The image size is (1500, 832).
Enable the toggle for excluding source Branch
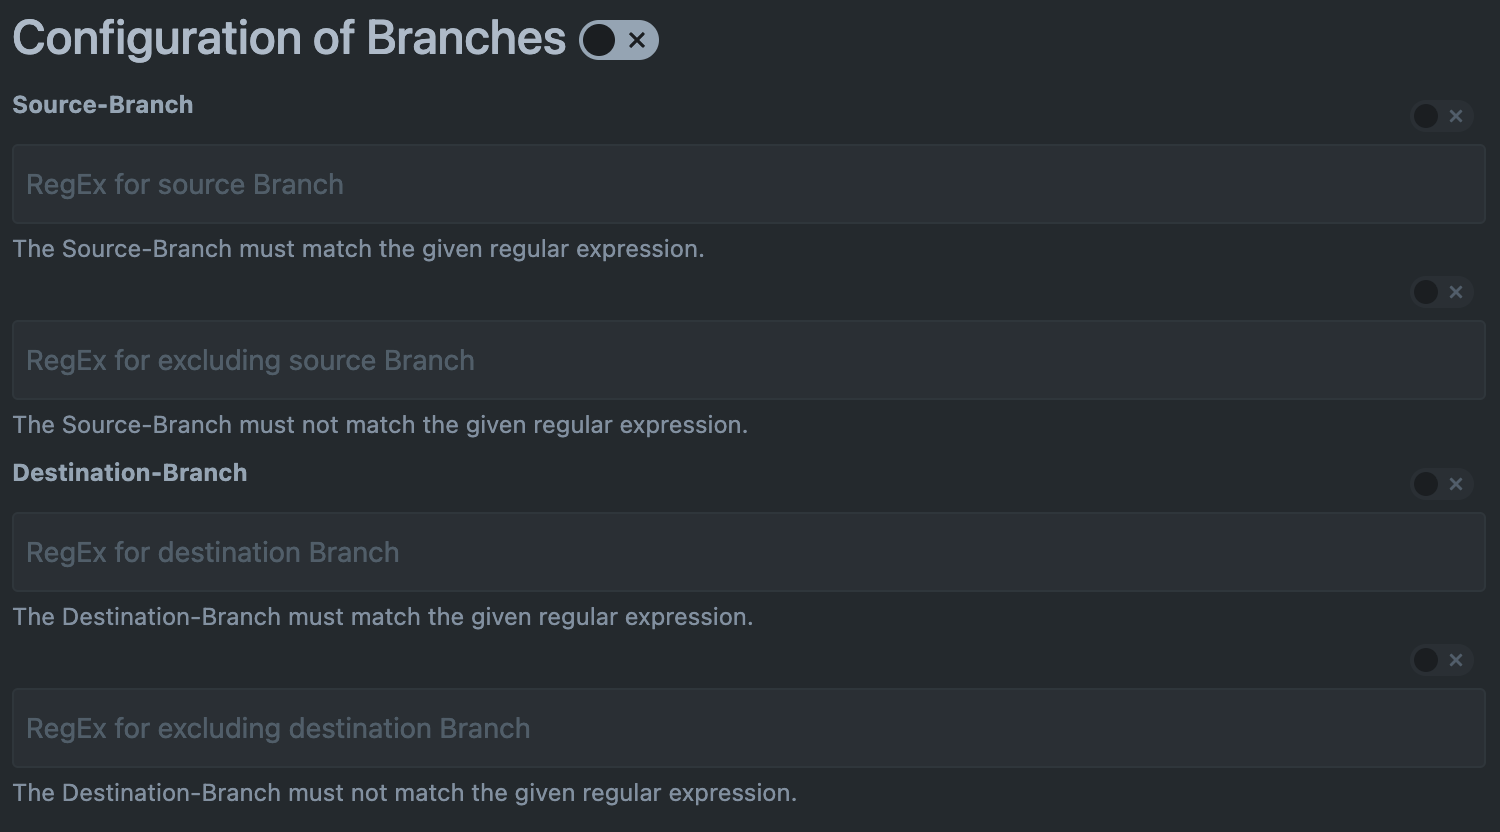click(1425, 292)
